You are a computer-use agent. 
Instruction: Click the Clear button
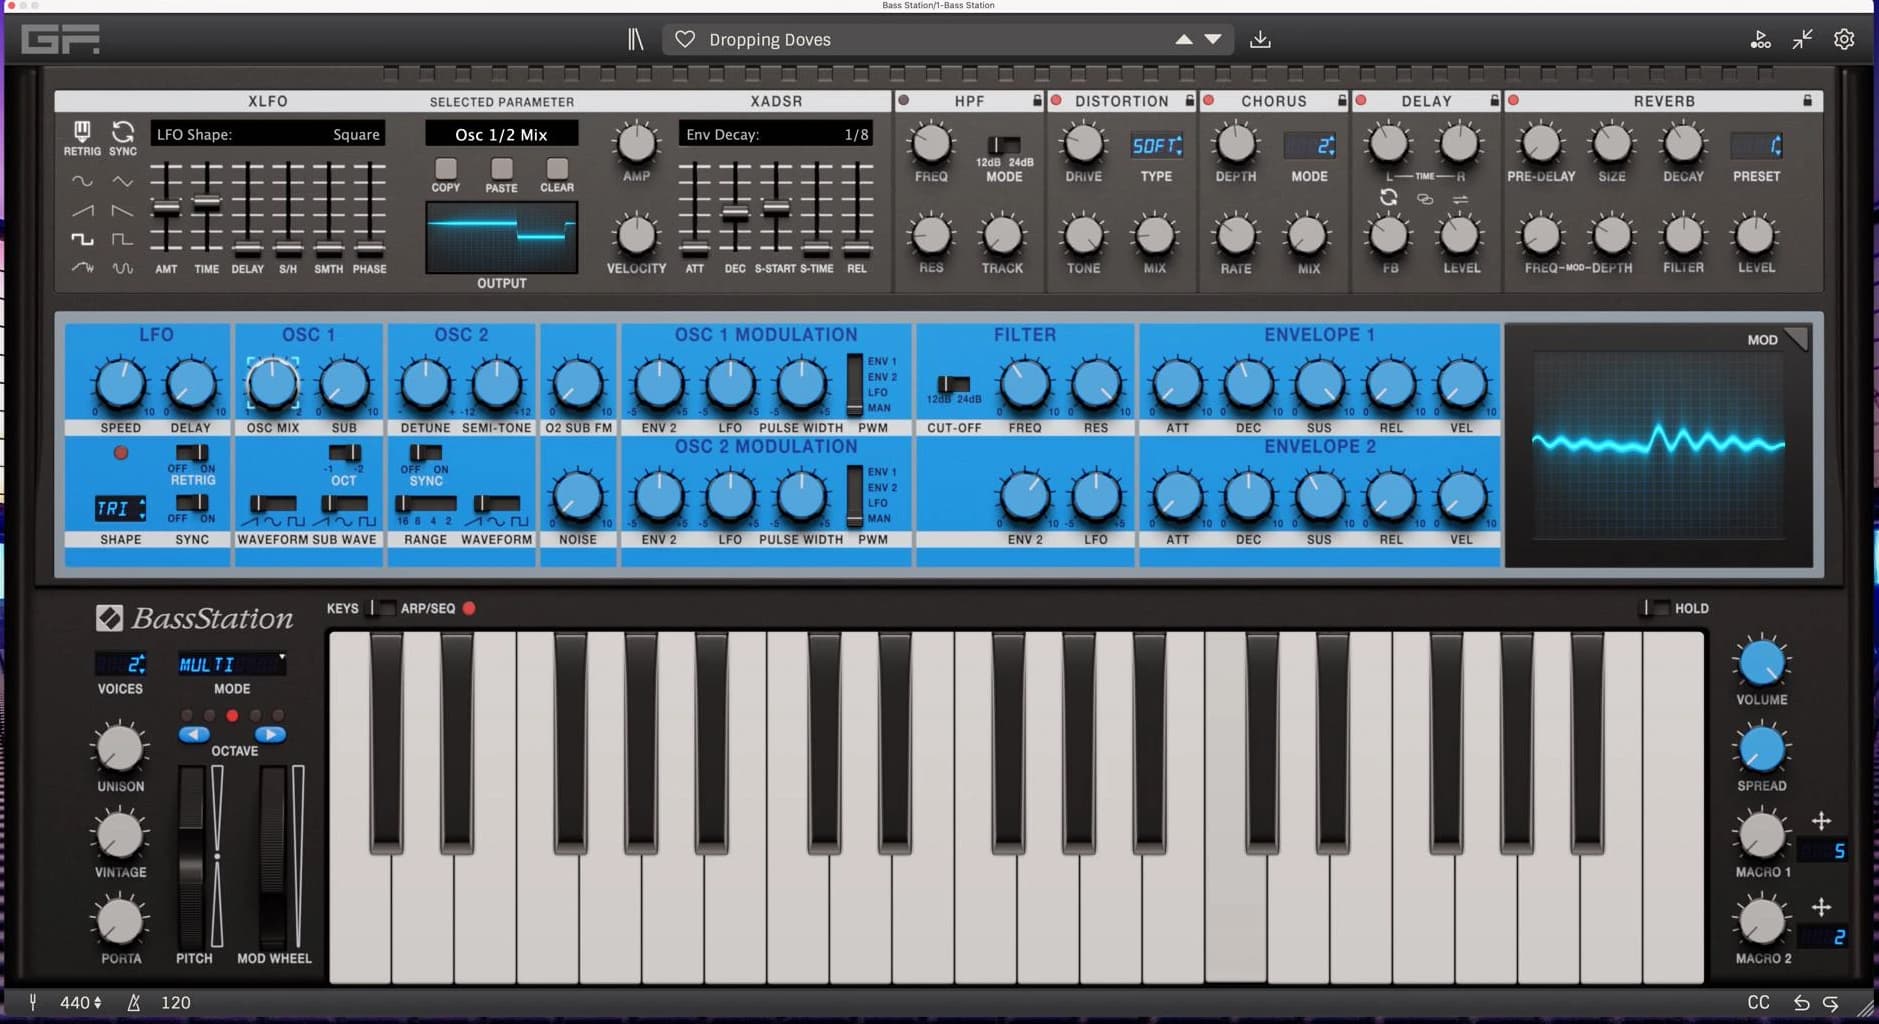pos(557,168)
